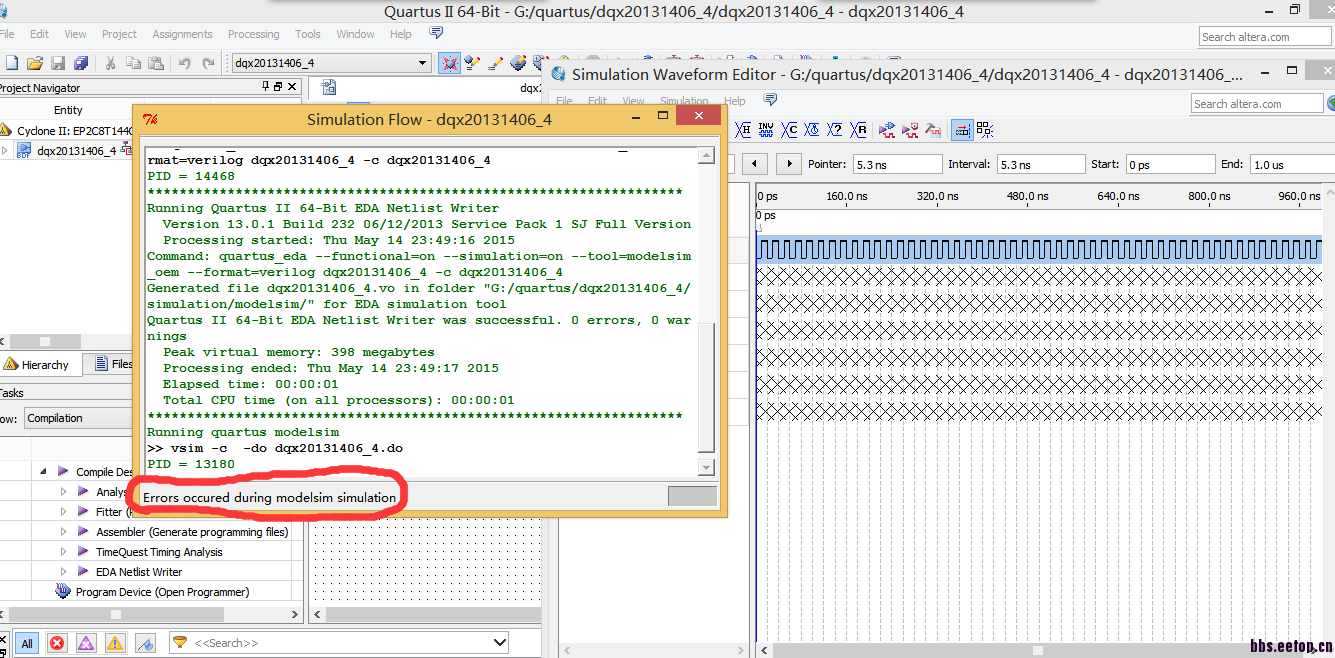The height and width of the screenshot is (658, 1335).
Task: Click the feedback bubble in Waveform Editor menu bar
Action: point(769,100)
